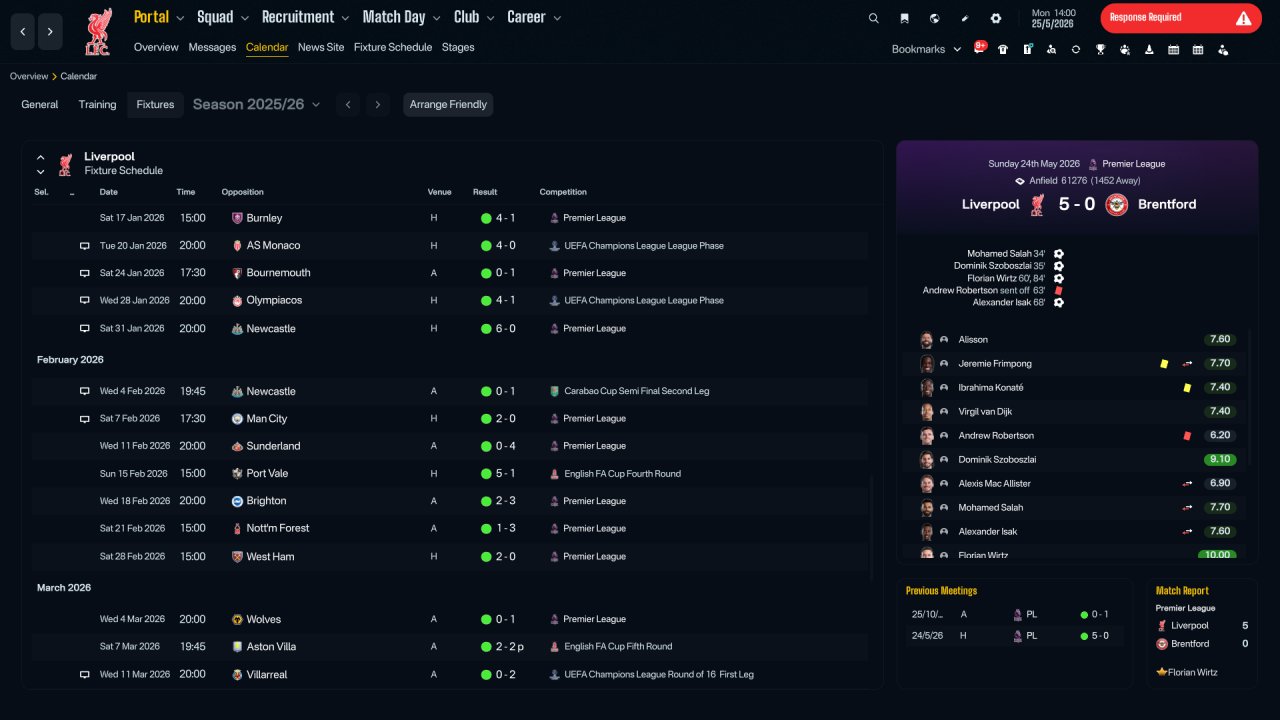Viewport: 1280px width, 720px height.
Task: Go forward with the right arrow button
Action: point(51,32)
